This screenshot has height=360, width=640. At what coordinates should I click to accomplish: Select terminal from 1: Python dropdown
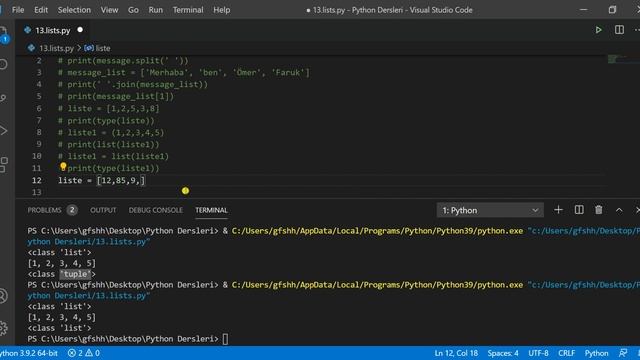click(490, 210)
